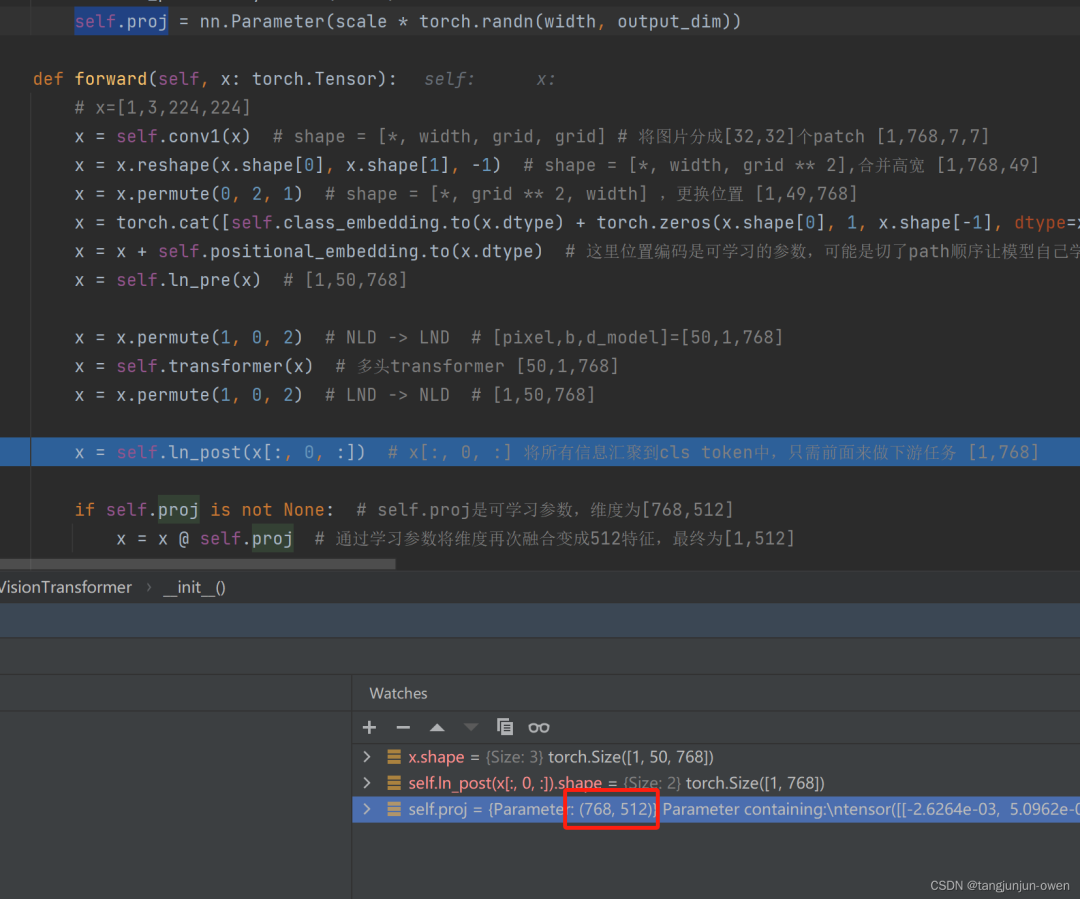The height and width of the screenshot is (899, 1080).
Task: Click the 'x = x @ self.proj' line
Action: point(455,539)
